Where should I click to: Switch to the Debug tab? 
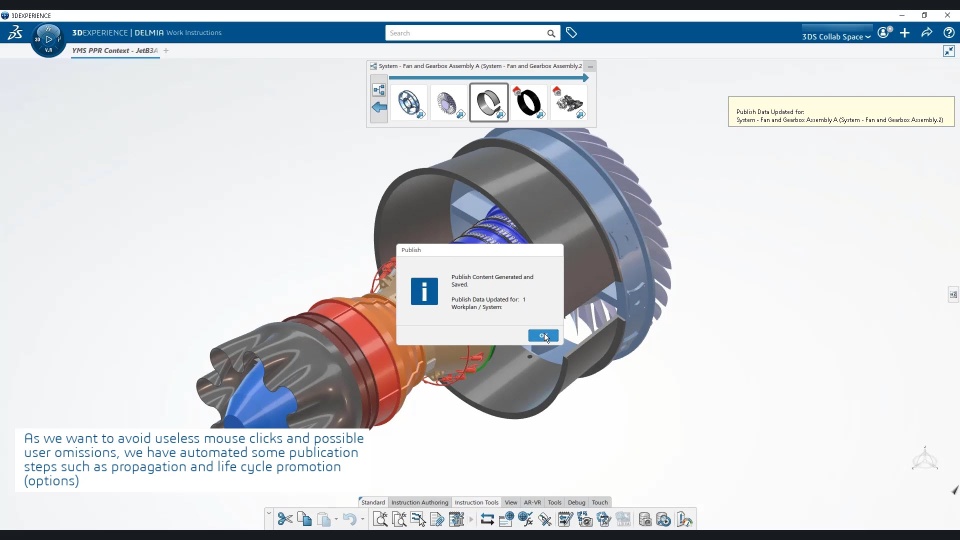click(576, 502)
